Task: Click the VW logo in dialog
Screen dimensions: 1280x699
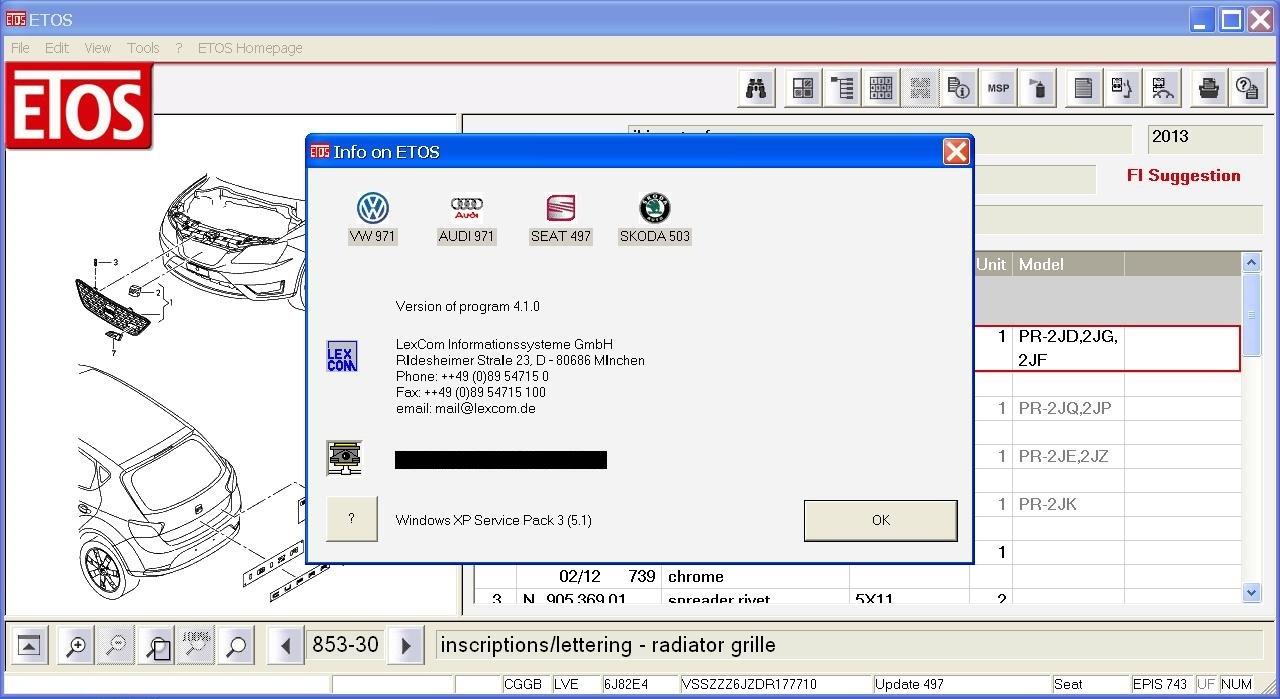Action: pos(373,209)
